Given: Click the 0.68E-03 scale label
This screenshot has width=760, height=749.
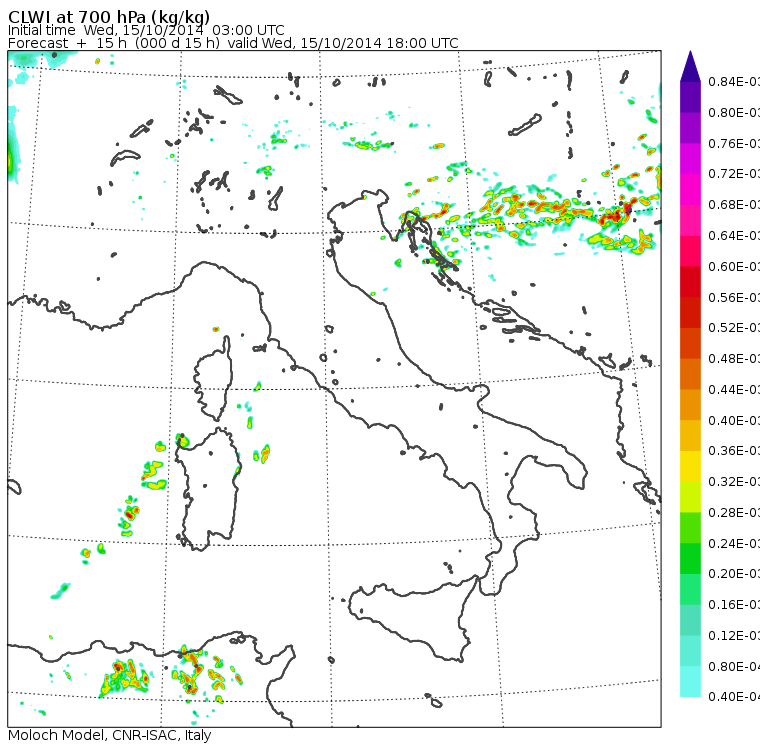Looking at the screenshot, I should (x=734, y=205).
